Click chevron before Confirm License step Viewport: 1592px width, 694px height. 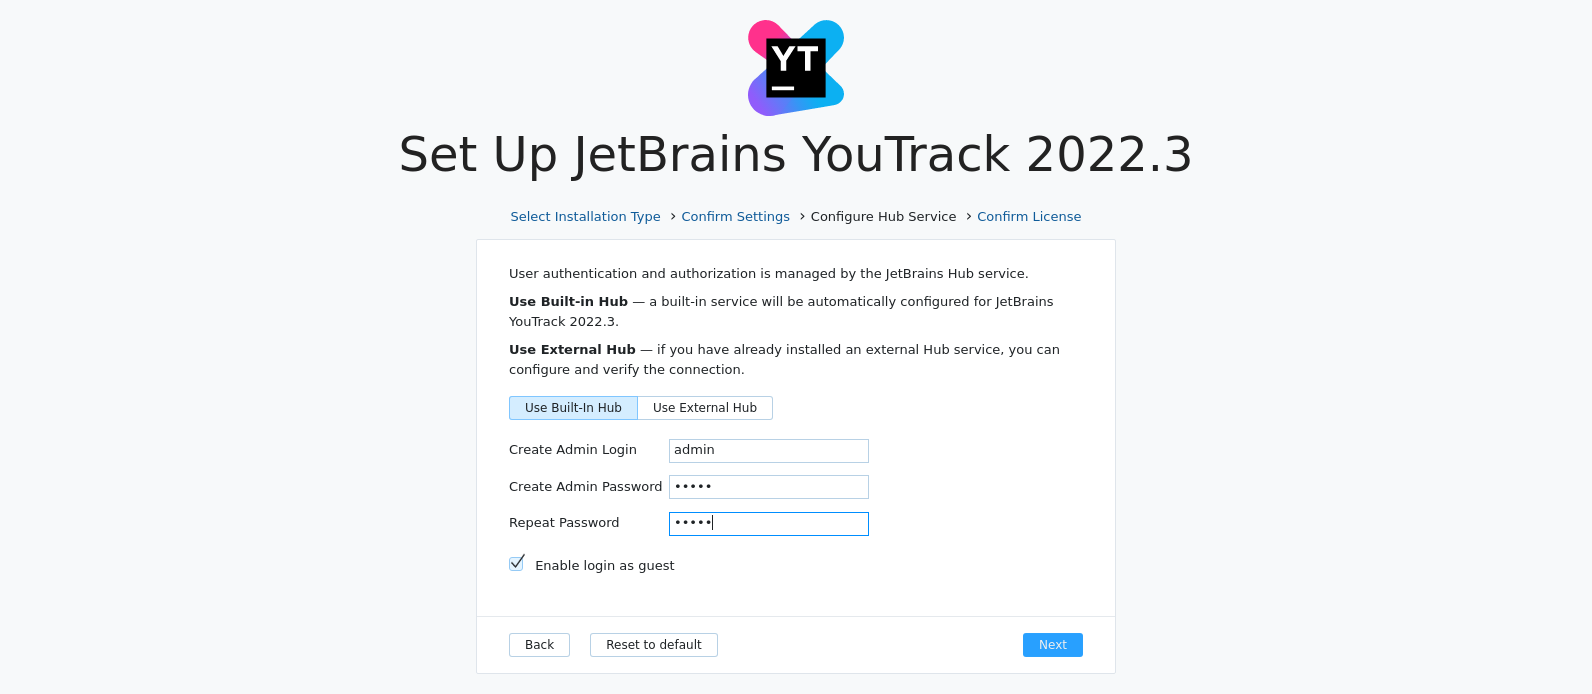[969, 216]
